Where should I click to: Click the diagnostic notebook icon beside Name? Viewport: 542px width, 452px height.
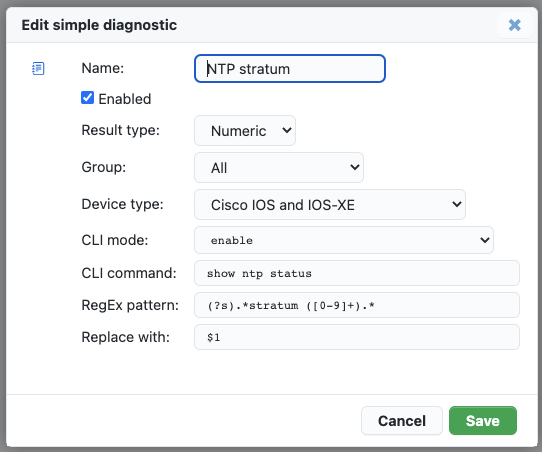click(38, 68)
